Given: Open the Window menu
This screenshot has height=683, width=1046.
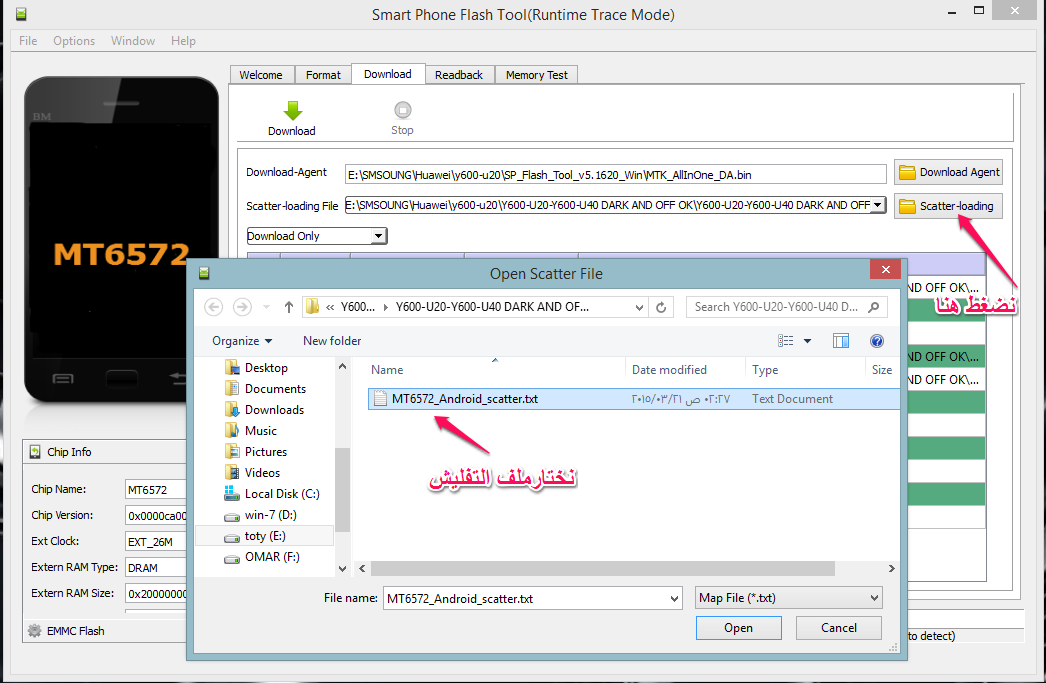Looking at the screenshot, I should point(133,41).
